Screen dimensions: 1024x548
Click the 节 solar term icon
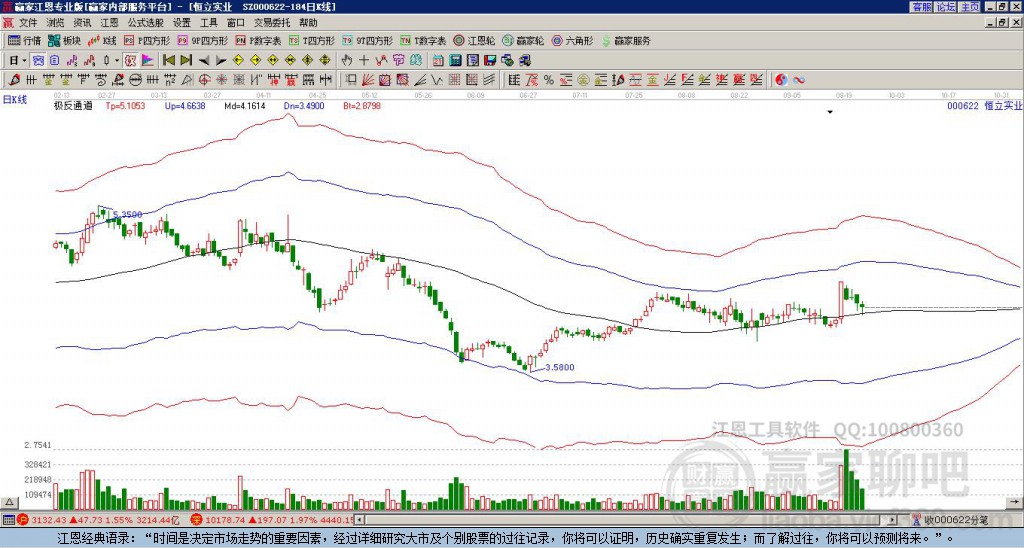pyautogui.click(x=398, y=60)
